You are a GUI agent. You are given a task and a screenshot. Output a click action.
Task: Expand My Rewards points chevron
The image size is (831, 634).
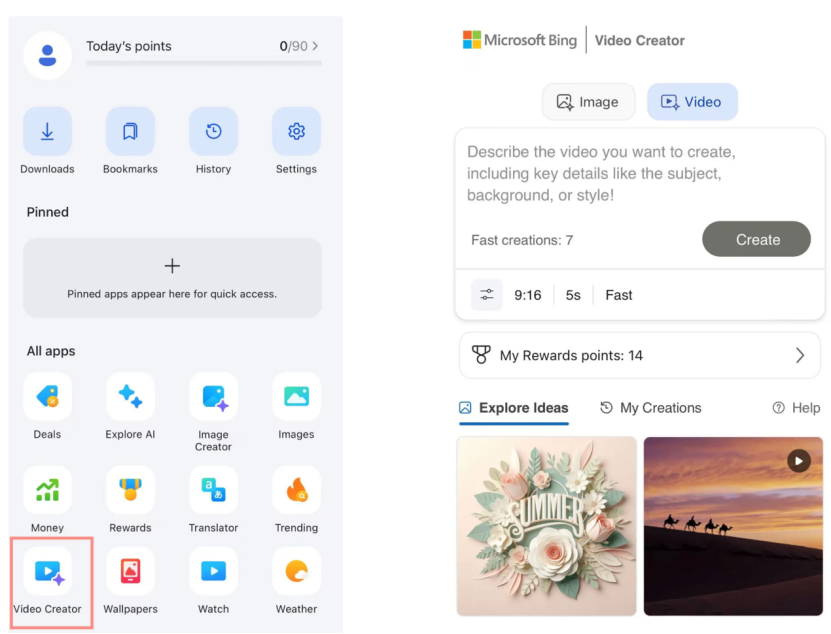tap(800, 355)
